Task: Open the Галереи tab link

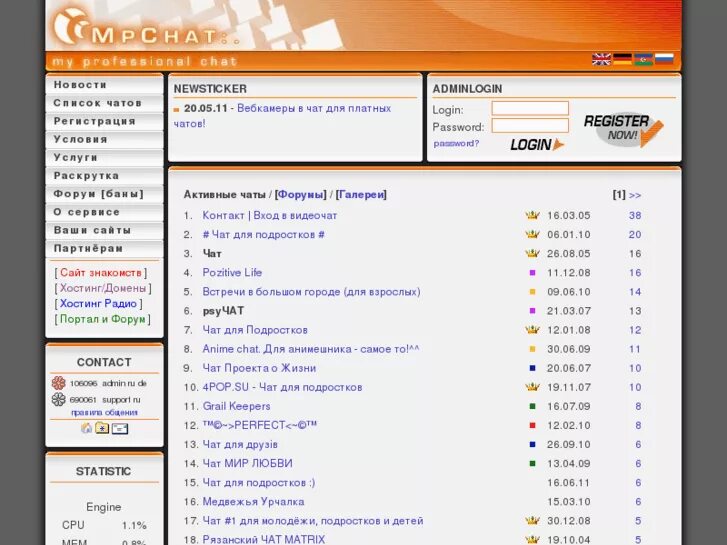Action: (x=361, y=194)
